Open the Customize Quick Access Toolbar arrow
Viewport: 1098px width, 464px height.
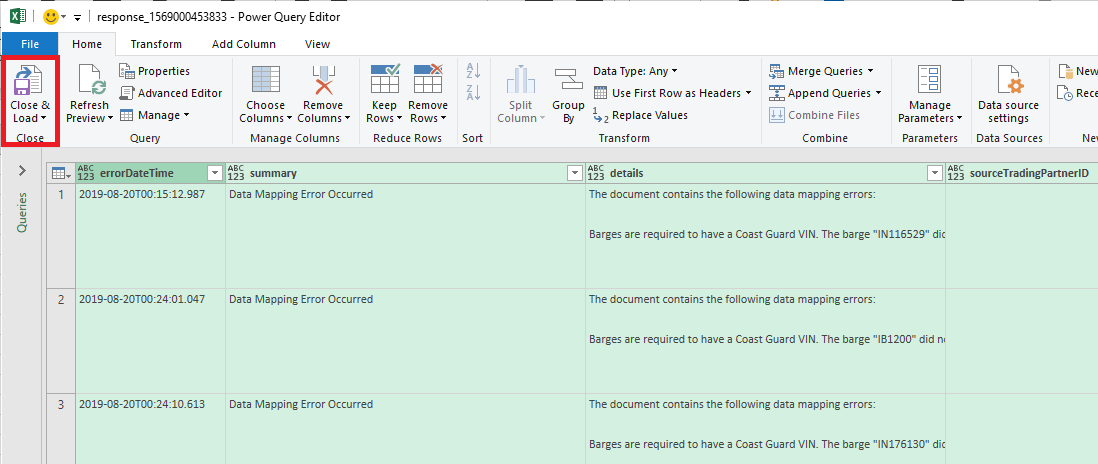77,17
